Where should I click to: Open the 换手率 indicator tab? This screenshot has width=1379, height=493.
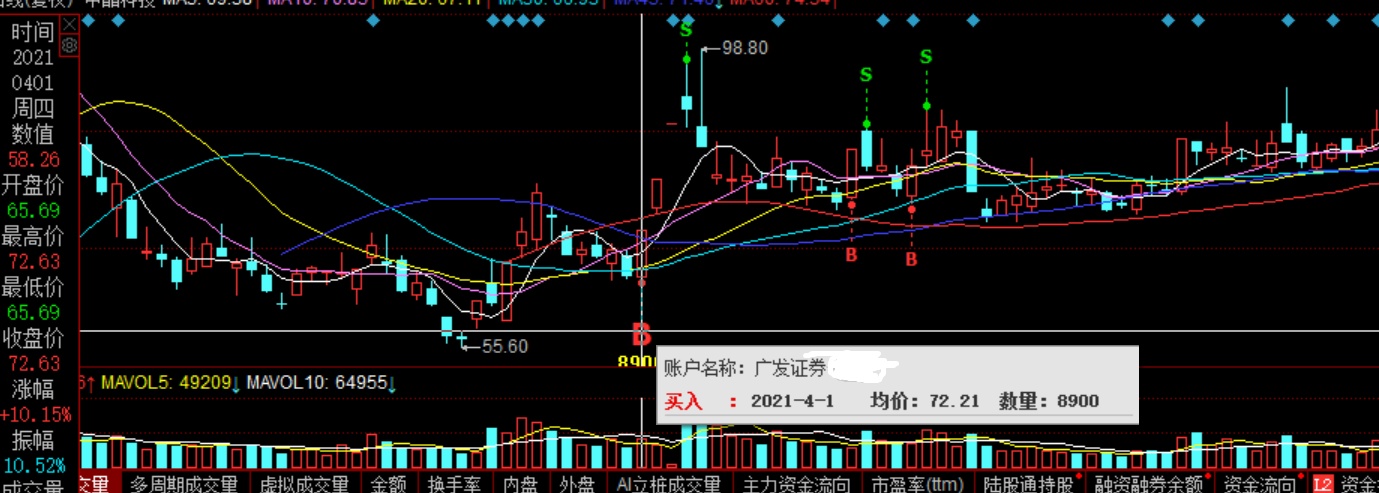tap(455, 484)
